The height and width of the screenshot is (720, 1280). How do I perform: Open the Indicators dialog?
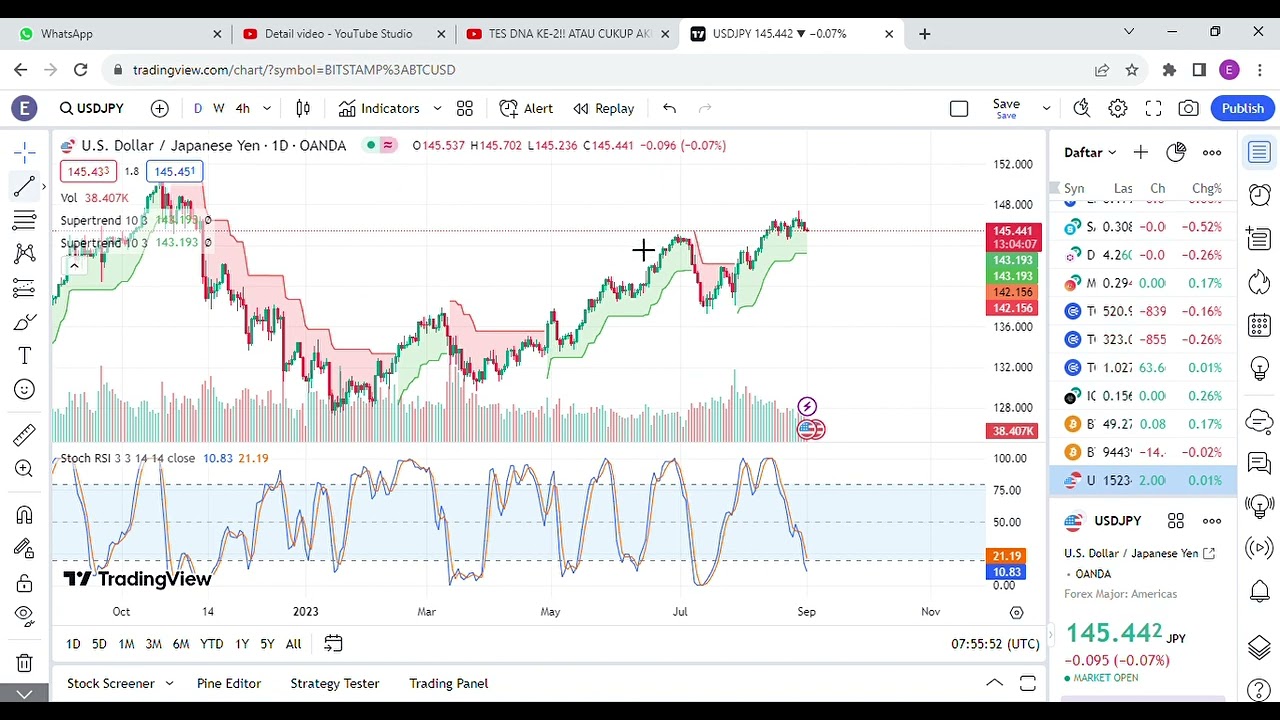coord(379,108)
